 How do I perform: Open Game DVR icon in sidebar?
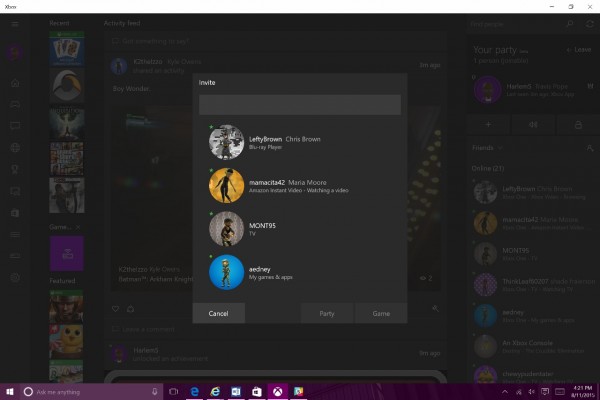(15, 191)
